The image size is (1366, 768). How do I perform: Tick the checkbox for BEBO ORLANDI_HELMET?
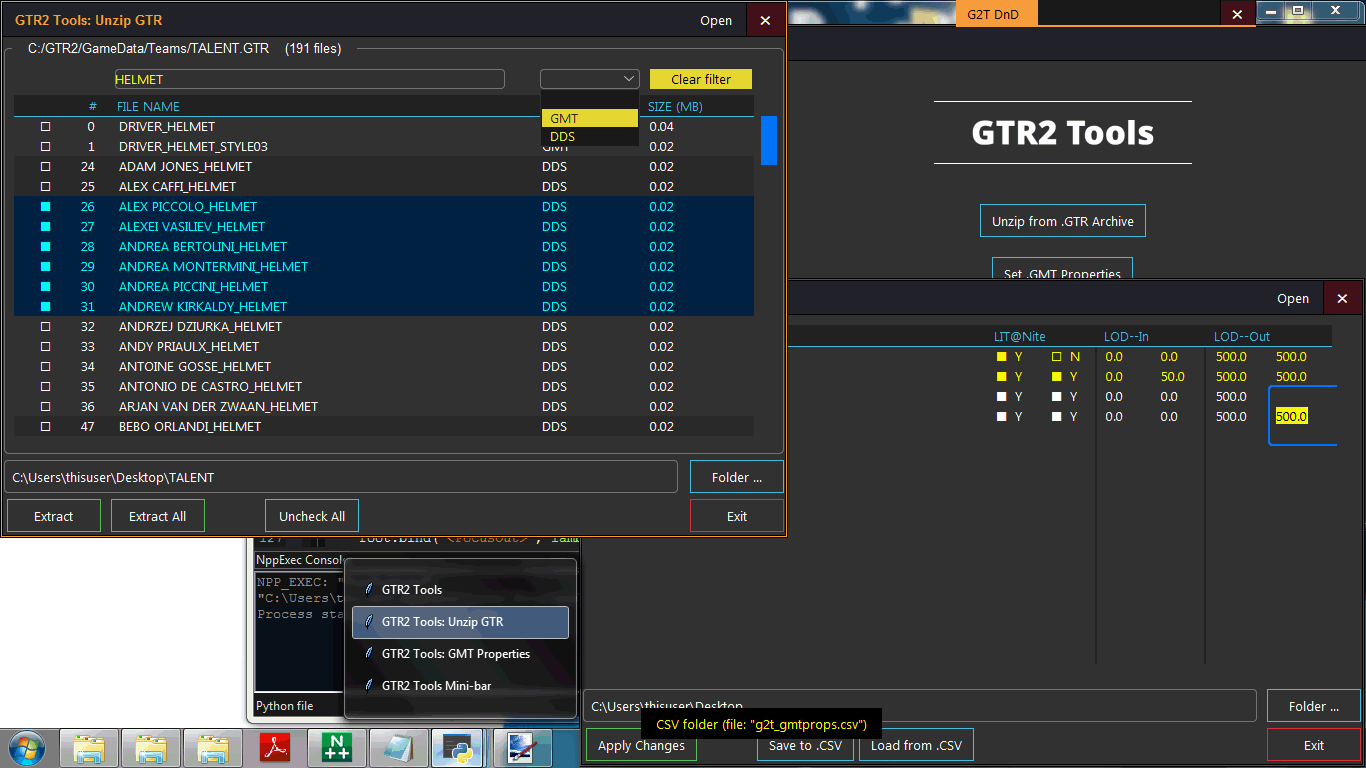45,427
